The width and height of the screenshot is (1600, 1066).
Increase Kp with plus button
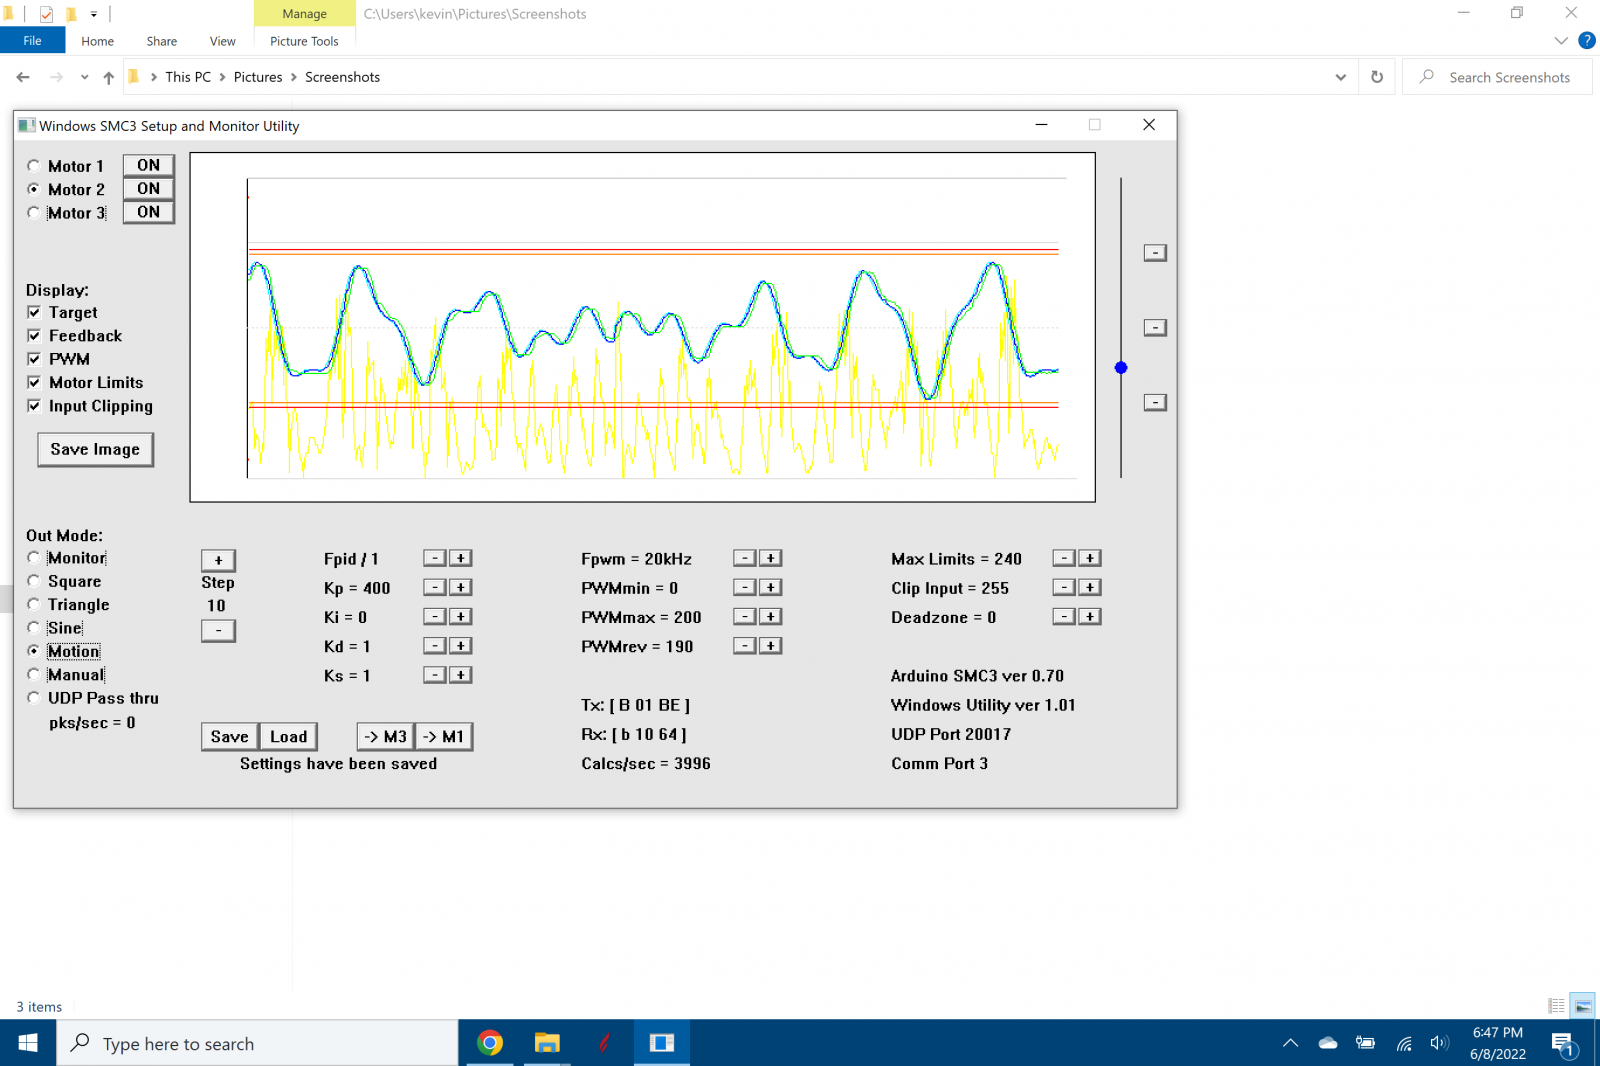(461, 587)
